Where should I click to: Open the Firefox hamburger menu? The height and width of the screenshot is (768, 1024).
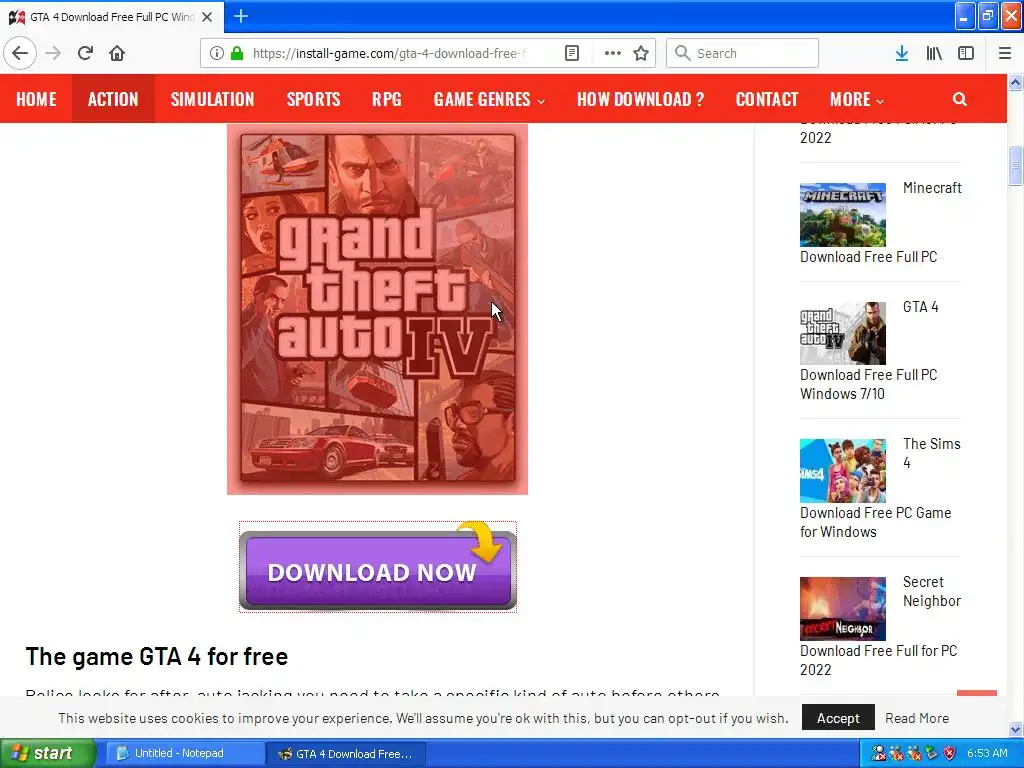click(x=1005, y=53)
